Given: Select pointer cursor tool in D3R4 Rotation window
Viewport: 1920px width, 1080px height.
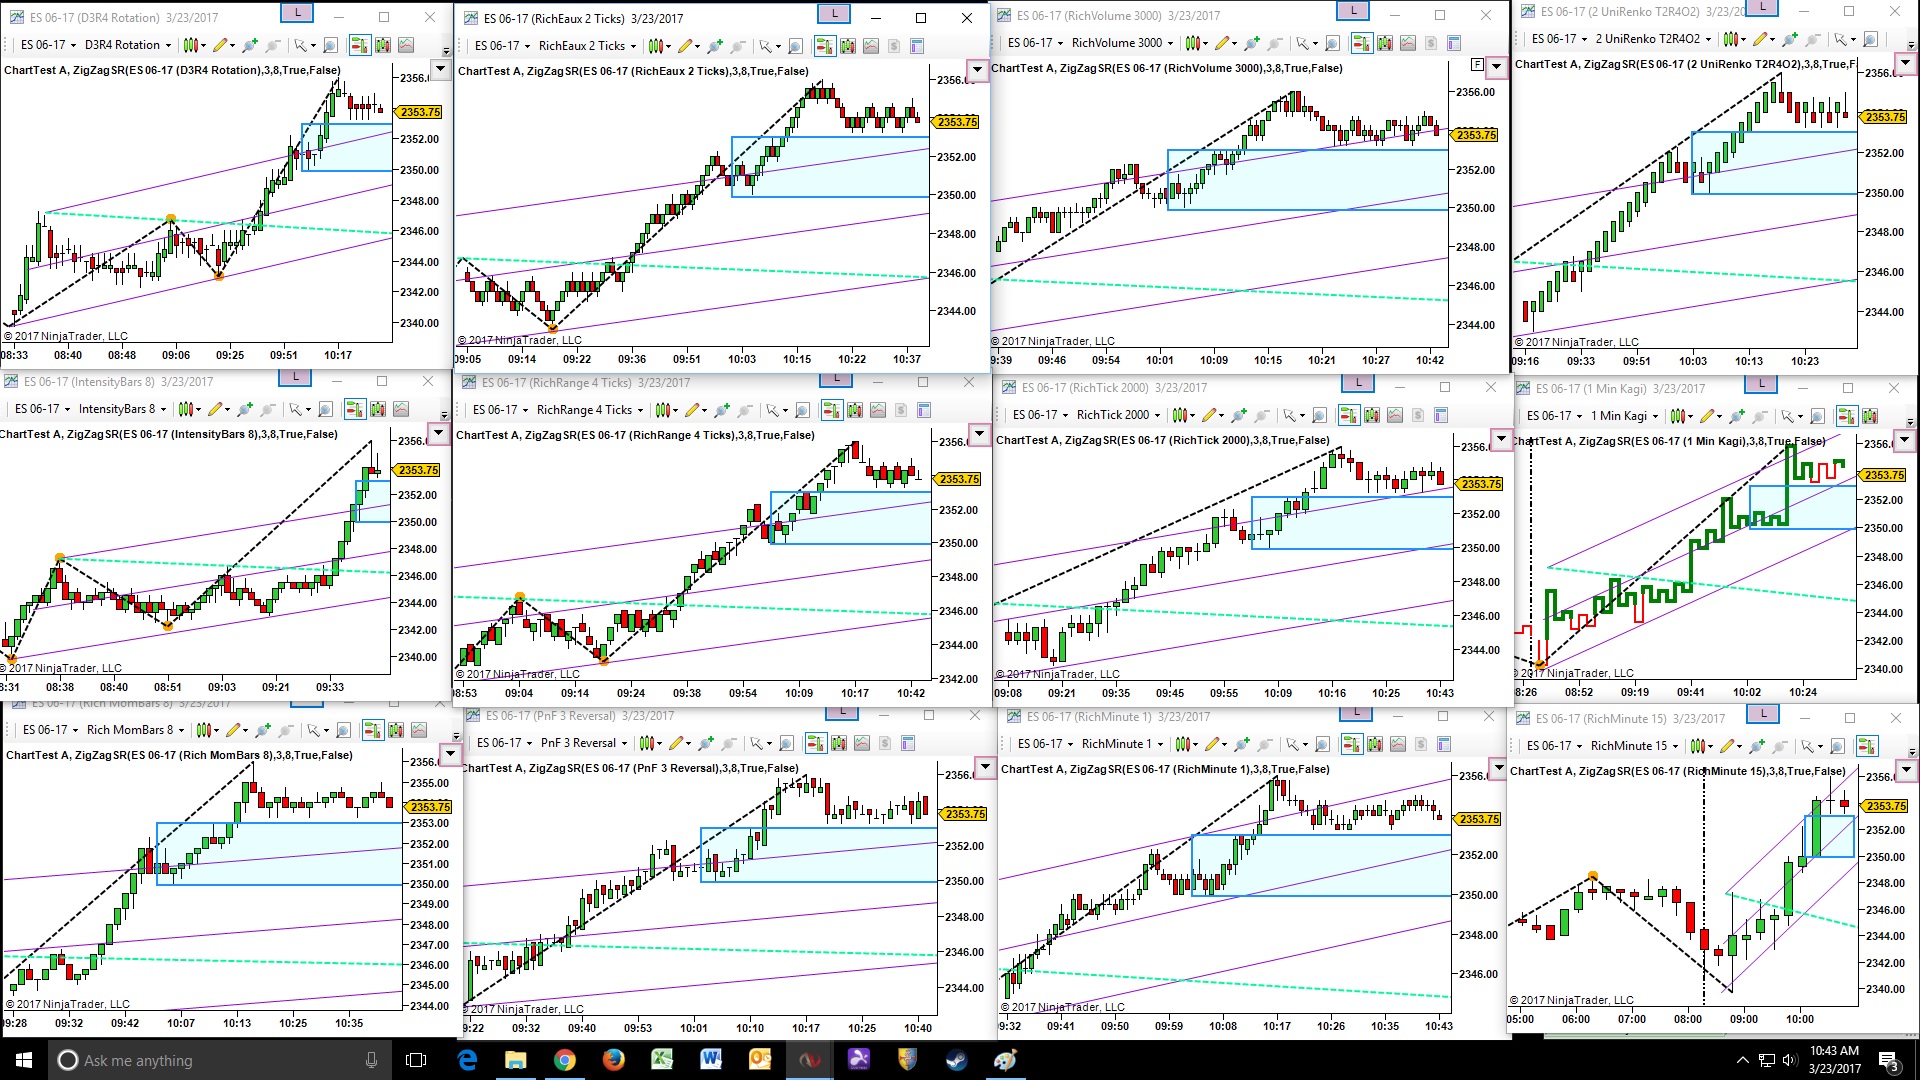Looking at the screenshot, I should pos(301,45).
